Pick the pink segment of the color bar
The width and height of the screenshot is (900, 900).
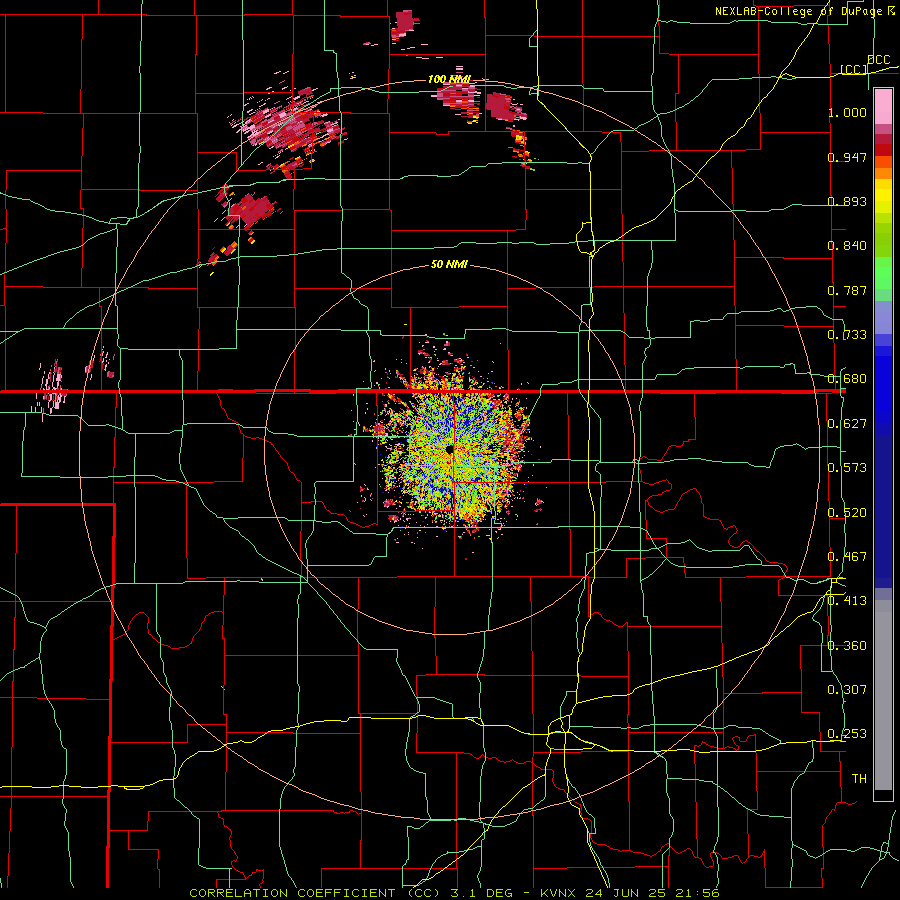point(883,106)
